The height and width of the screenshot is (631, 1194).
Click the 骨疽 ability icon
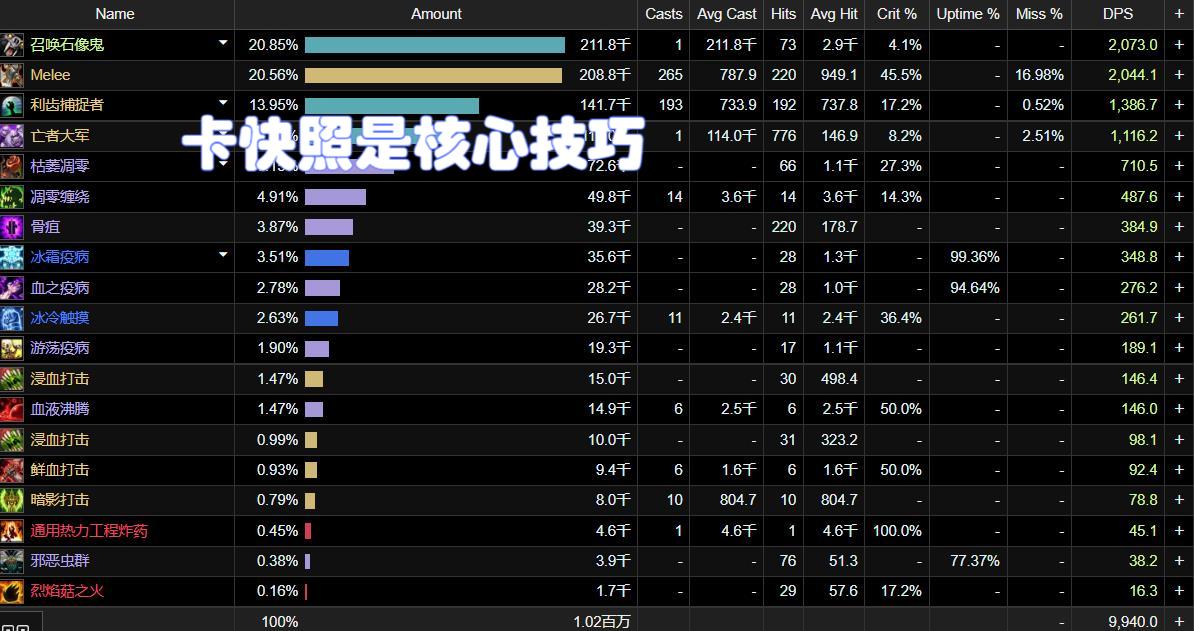tap(12, 227)
